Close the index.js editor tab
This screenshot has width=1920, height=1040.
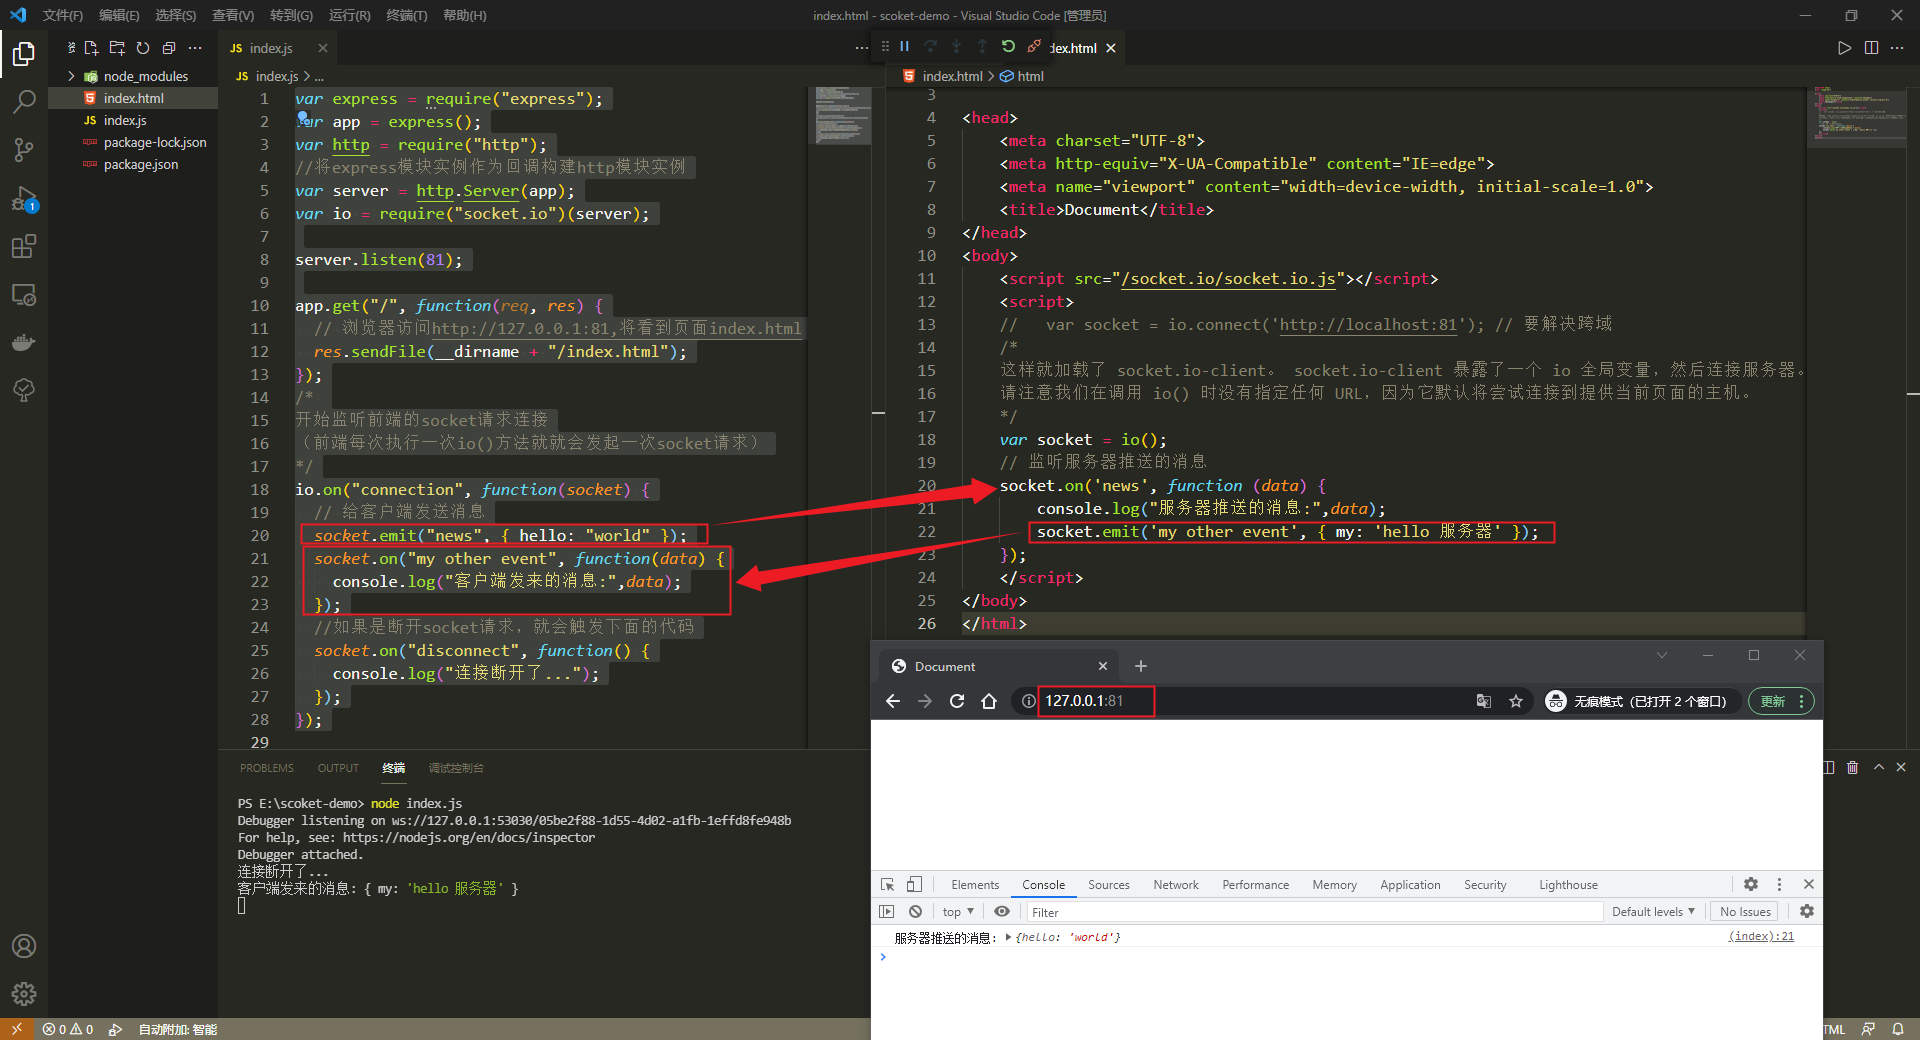coord(323,48)
